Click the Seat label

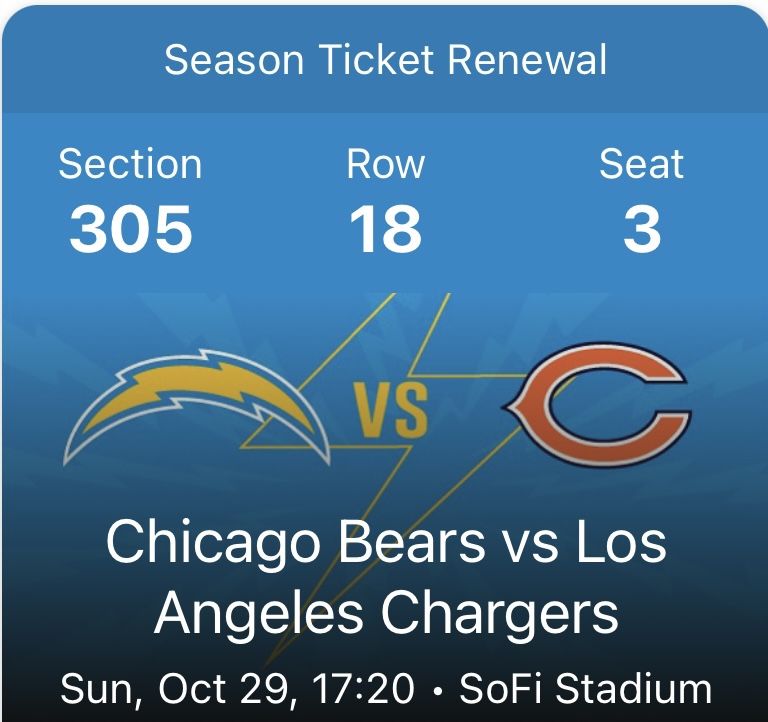pyautogui.click(x=641, y=164)
